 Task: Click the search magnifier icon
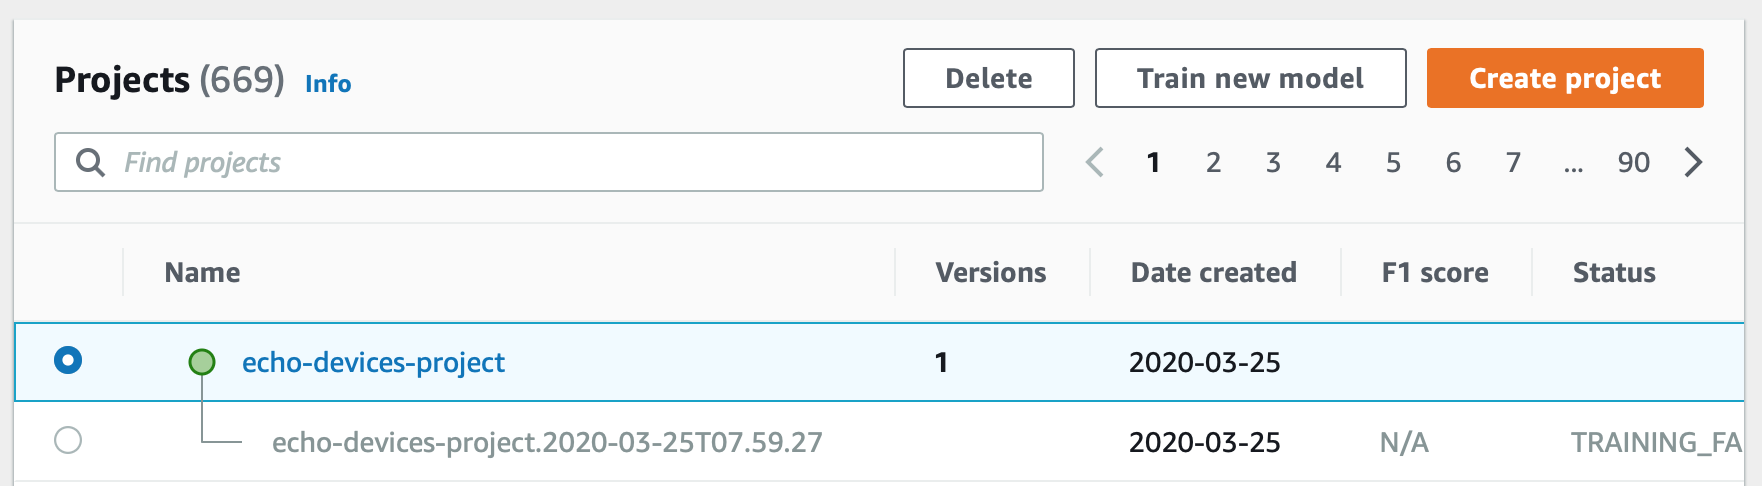pyautogui.click(x=90, y=162)
